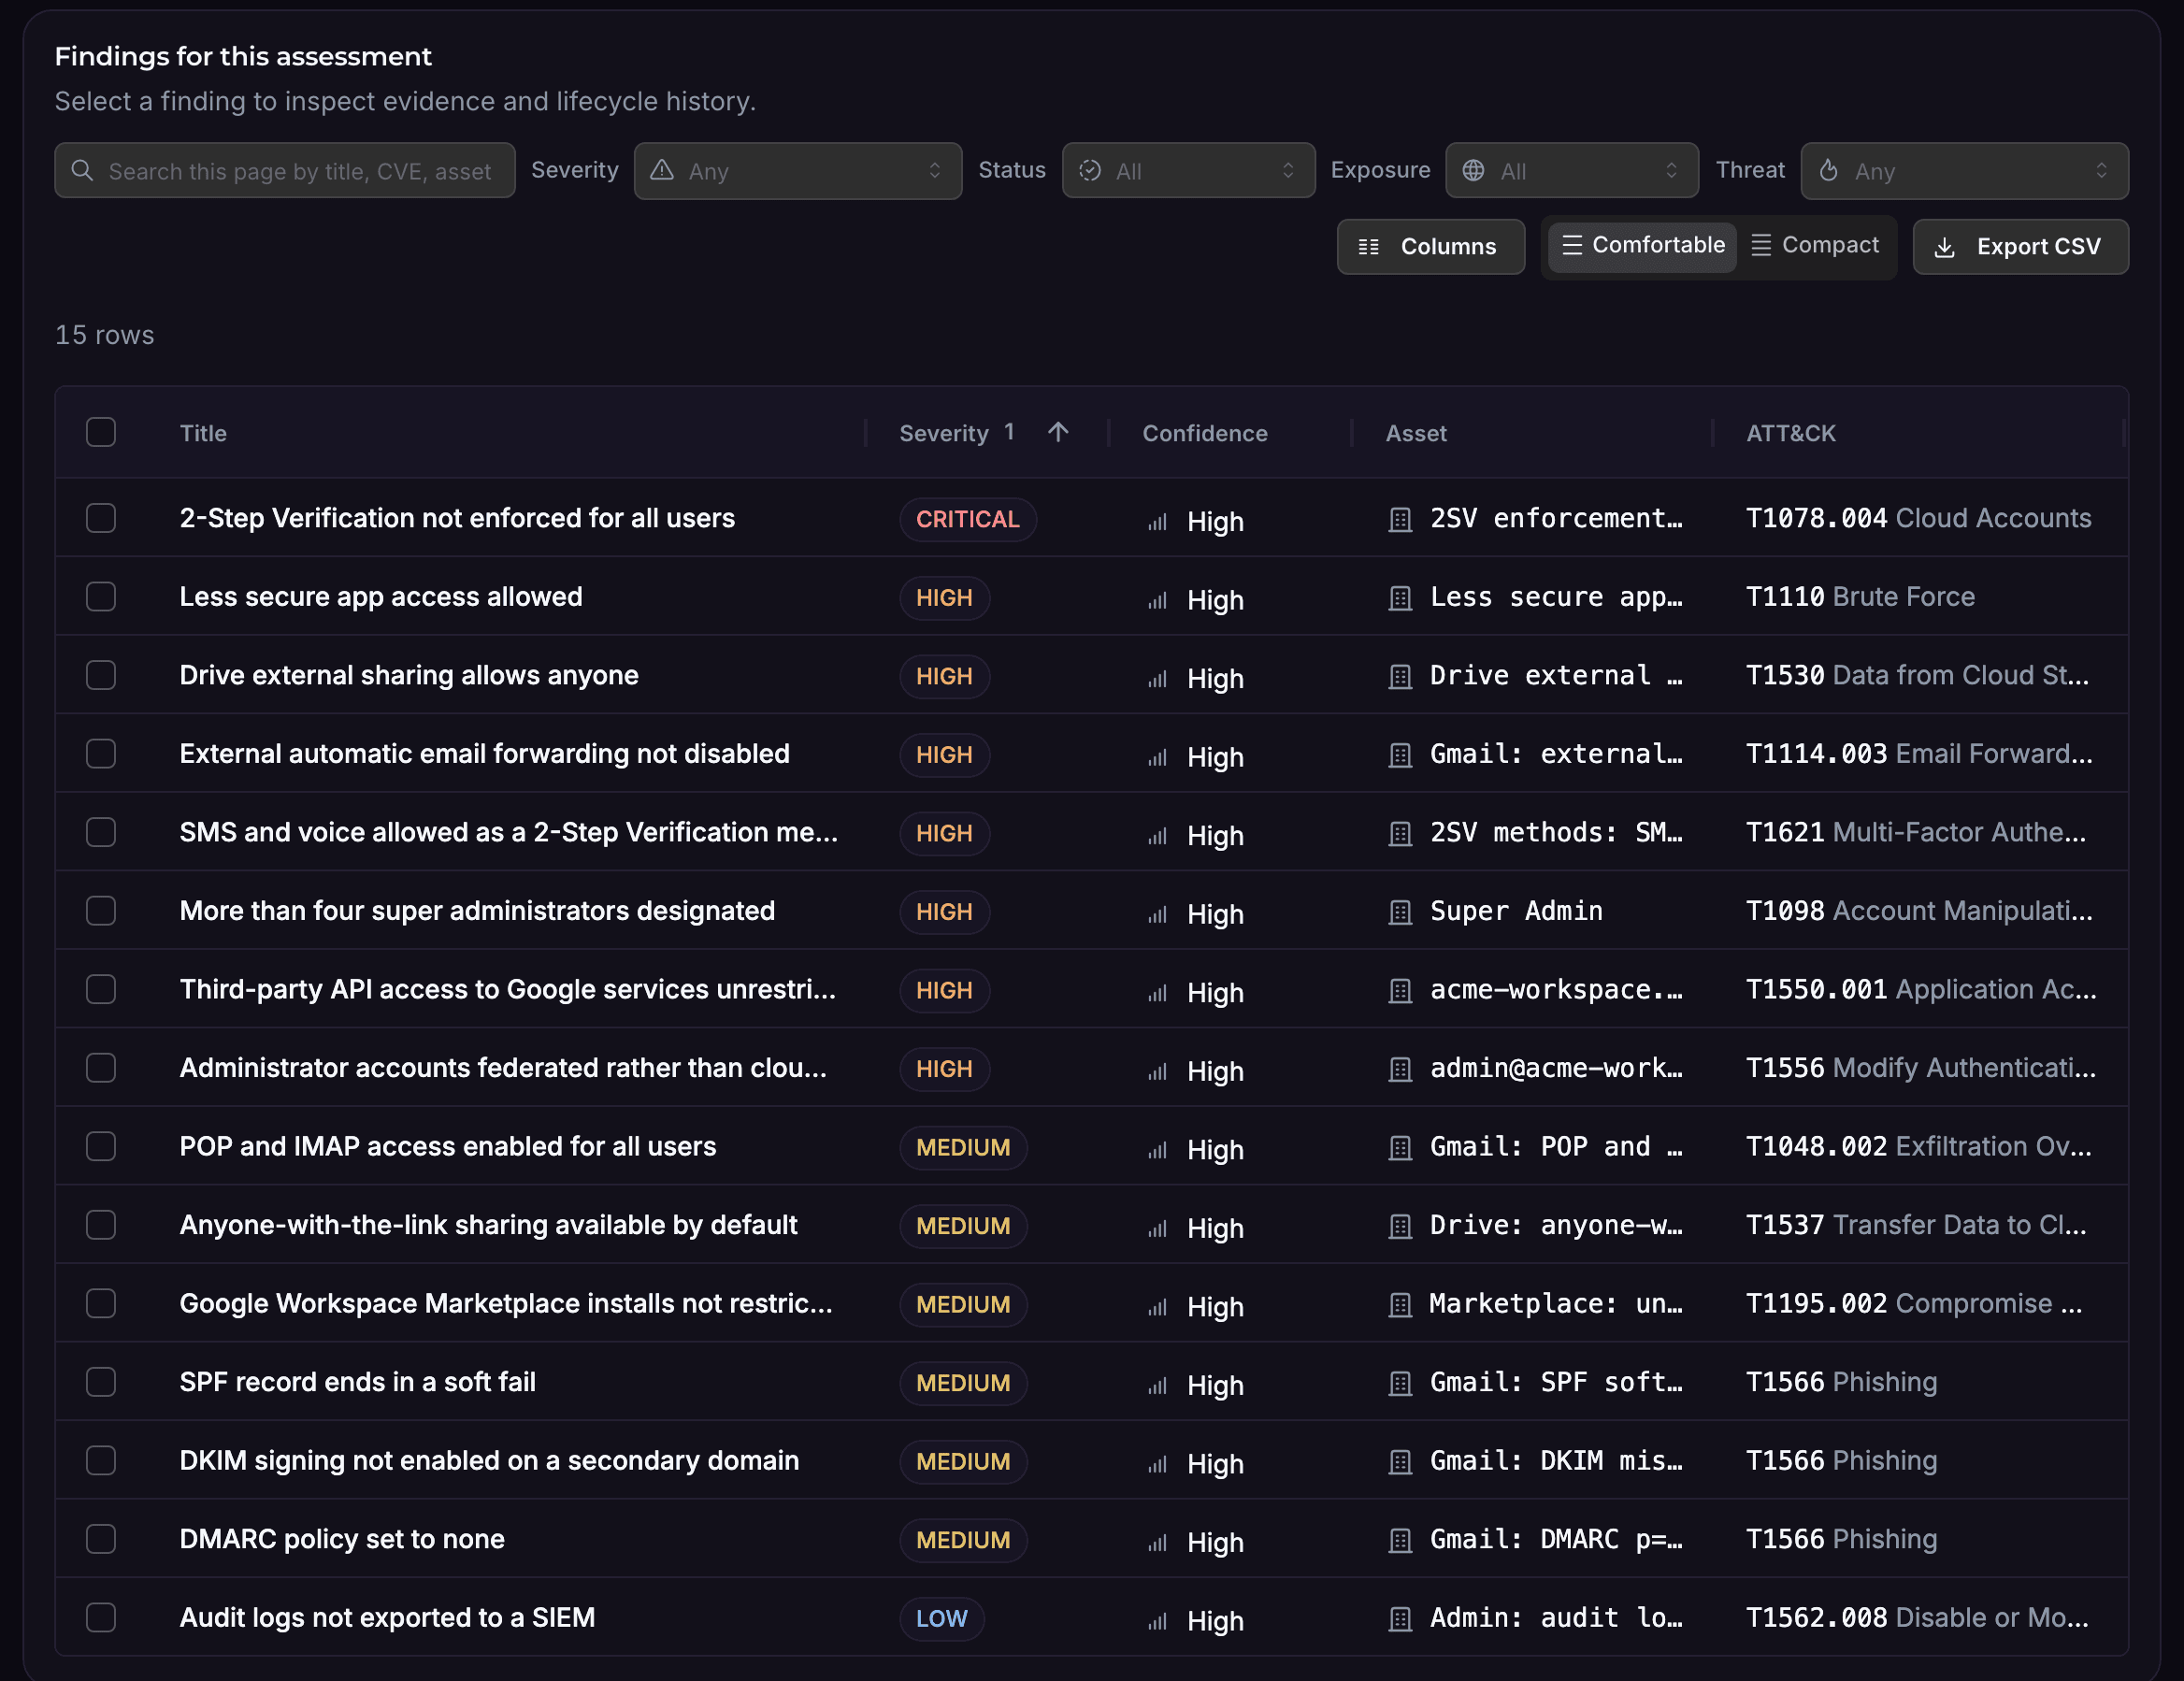Viewport: 2184px width, 1681px height.
Task: Click the warning triangle icon in the Severity filter
Action: point(662,170)
